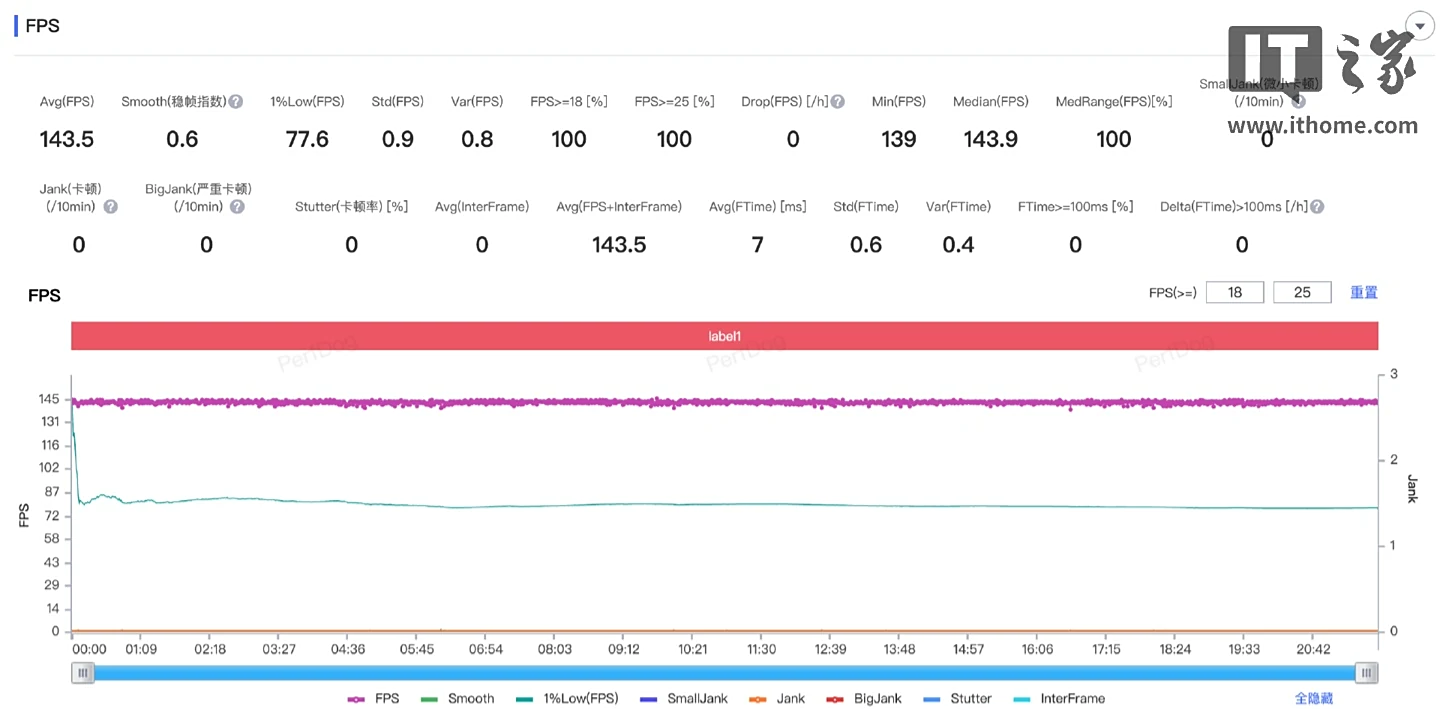Click help icon under Jank(卡顿) label

[111, 207]
